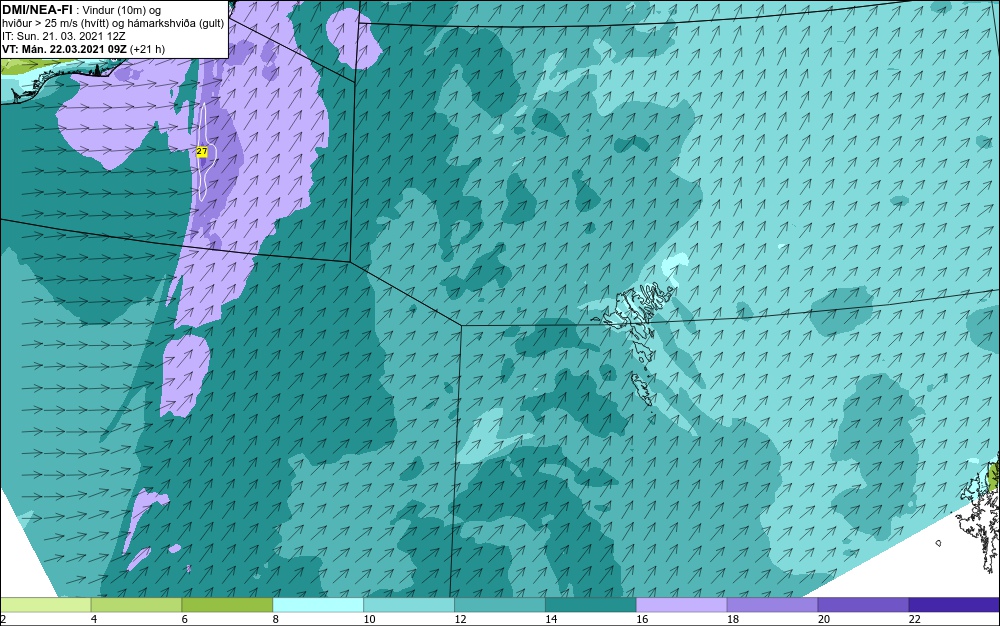The height and width of the screenshot is (626, 1000).
Task: Pick the 20–22 m/s violet legend swatch
Action: [864, 605]
